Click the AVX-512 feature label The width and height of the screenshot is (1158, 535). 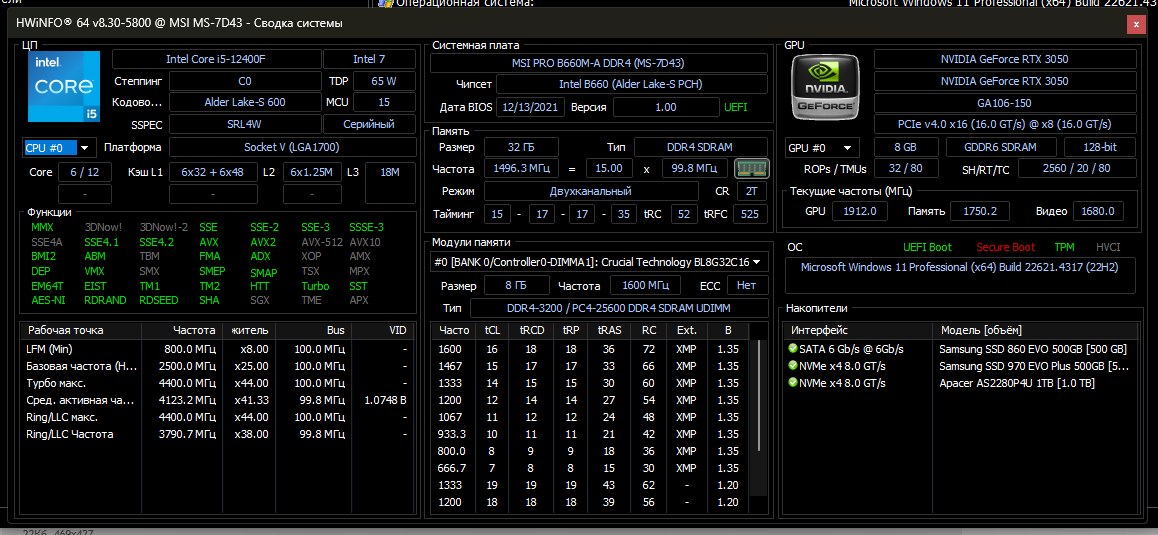click(x=320, y=242)
